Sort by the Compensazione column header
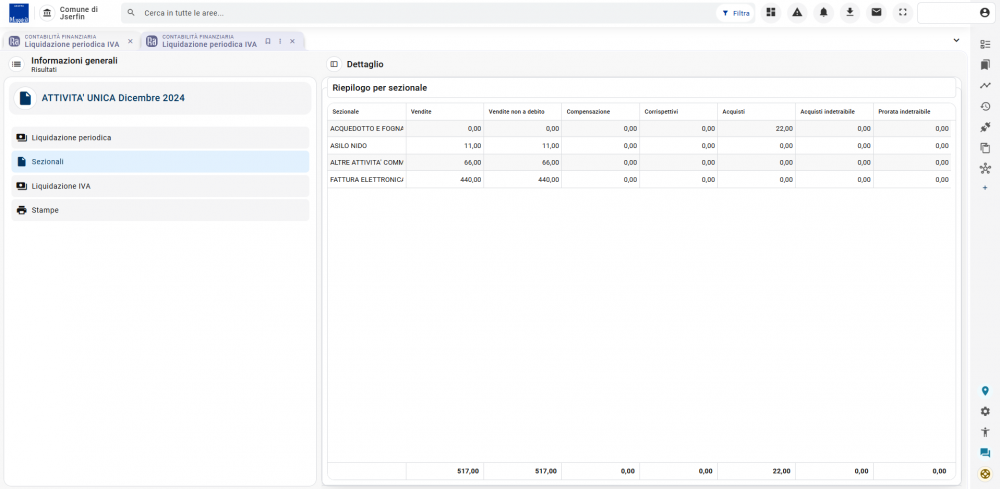This screenshot has width=1000, height=489. point(600,112)
